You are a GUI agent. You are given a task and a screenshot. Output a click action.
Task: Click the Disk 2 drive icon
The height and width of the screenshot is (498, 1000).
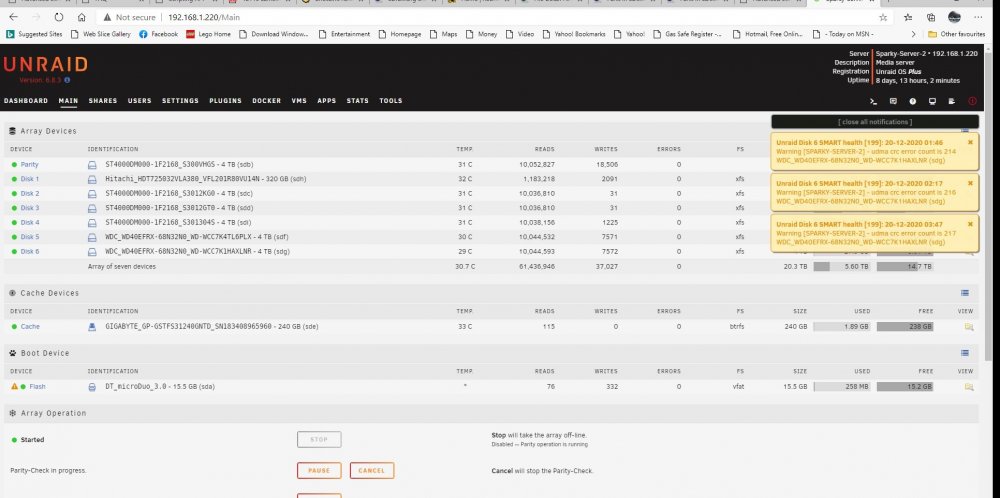click(92, 193)
